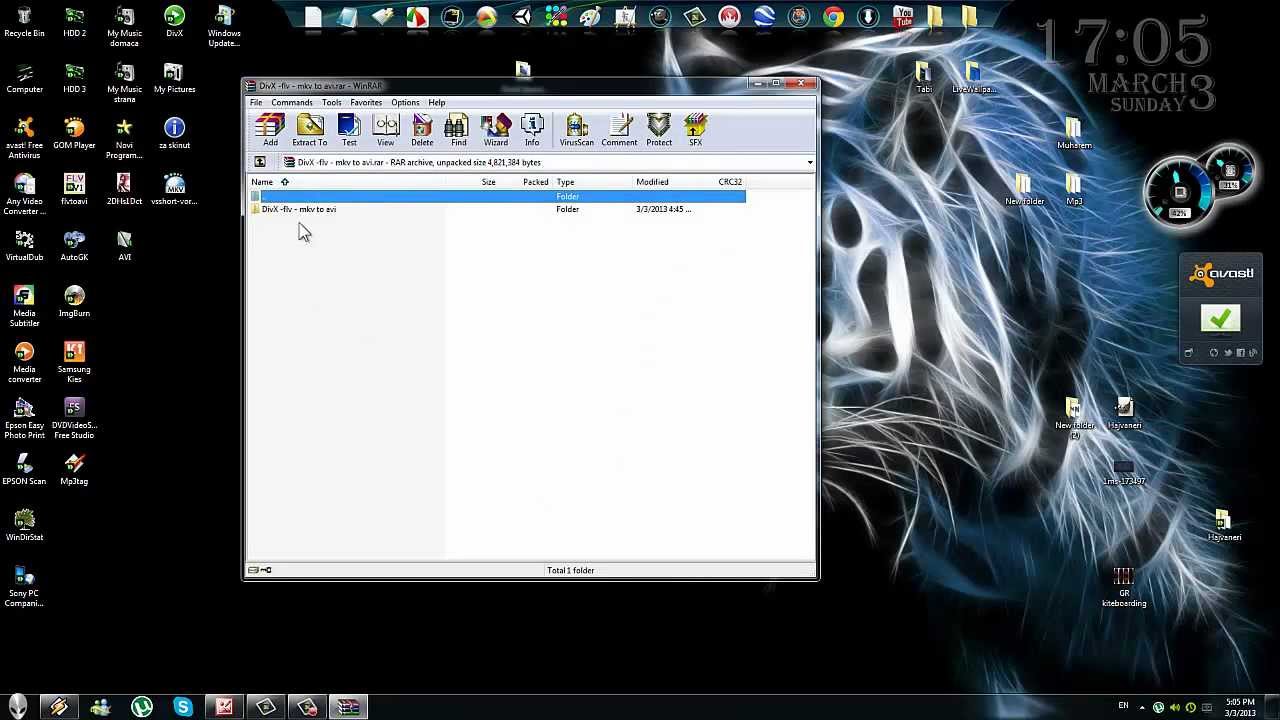
Task: Click the VirtualDub desktop icon
Action: 24,247
